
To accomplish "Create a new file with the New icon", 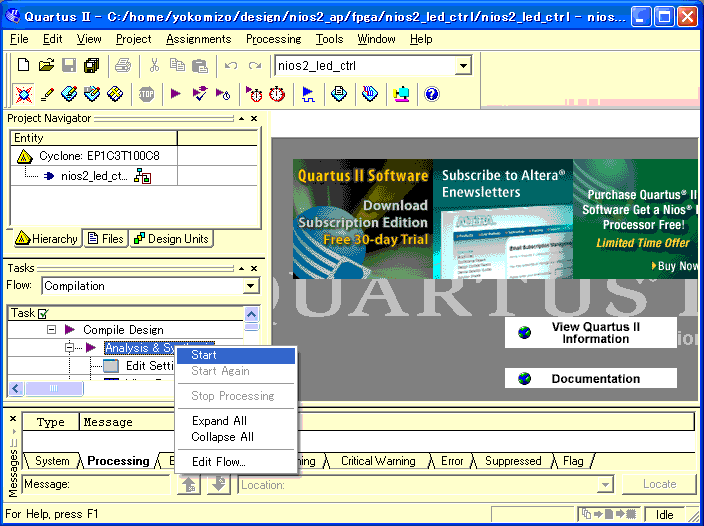I will coord(23,66).
